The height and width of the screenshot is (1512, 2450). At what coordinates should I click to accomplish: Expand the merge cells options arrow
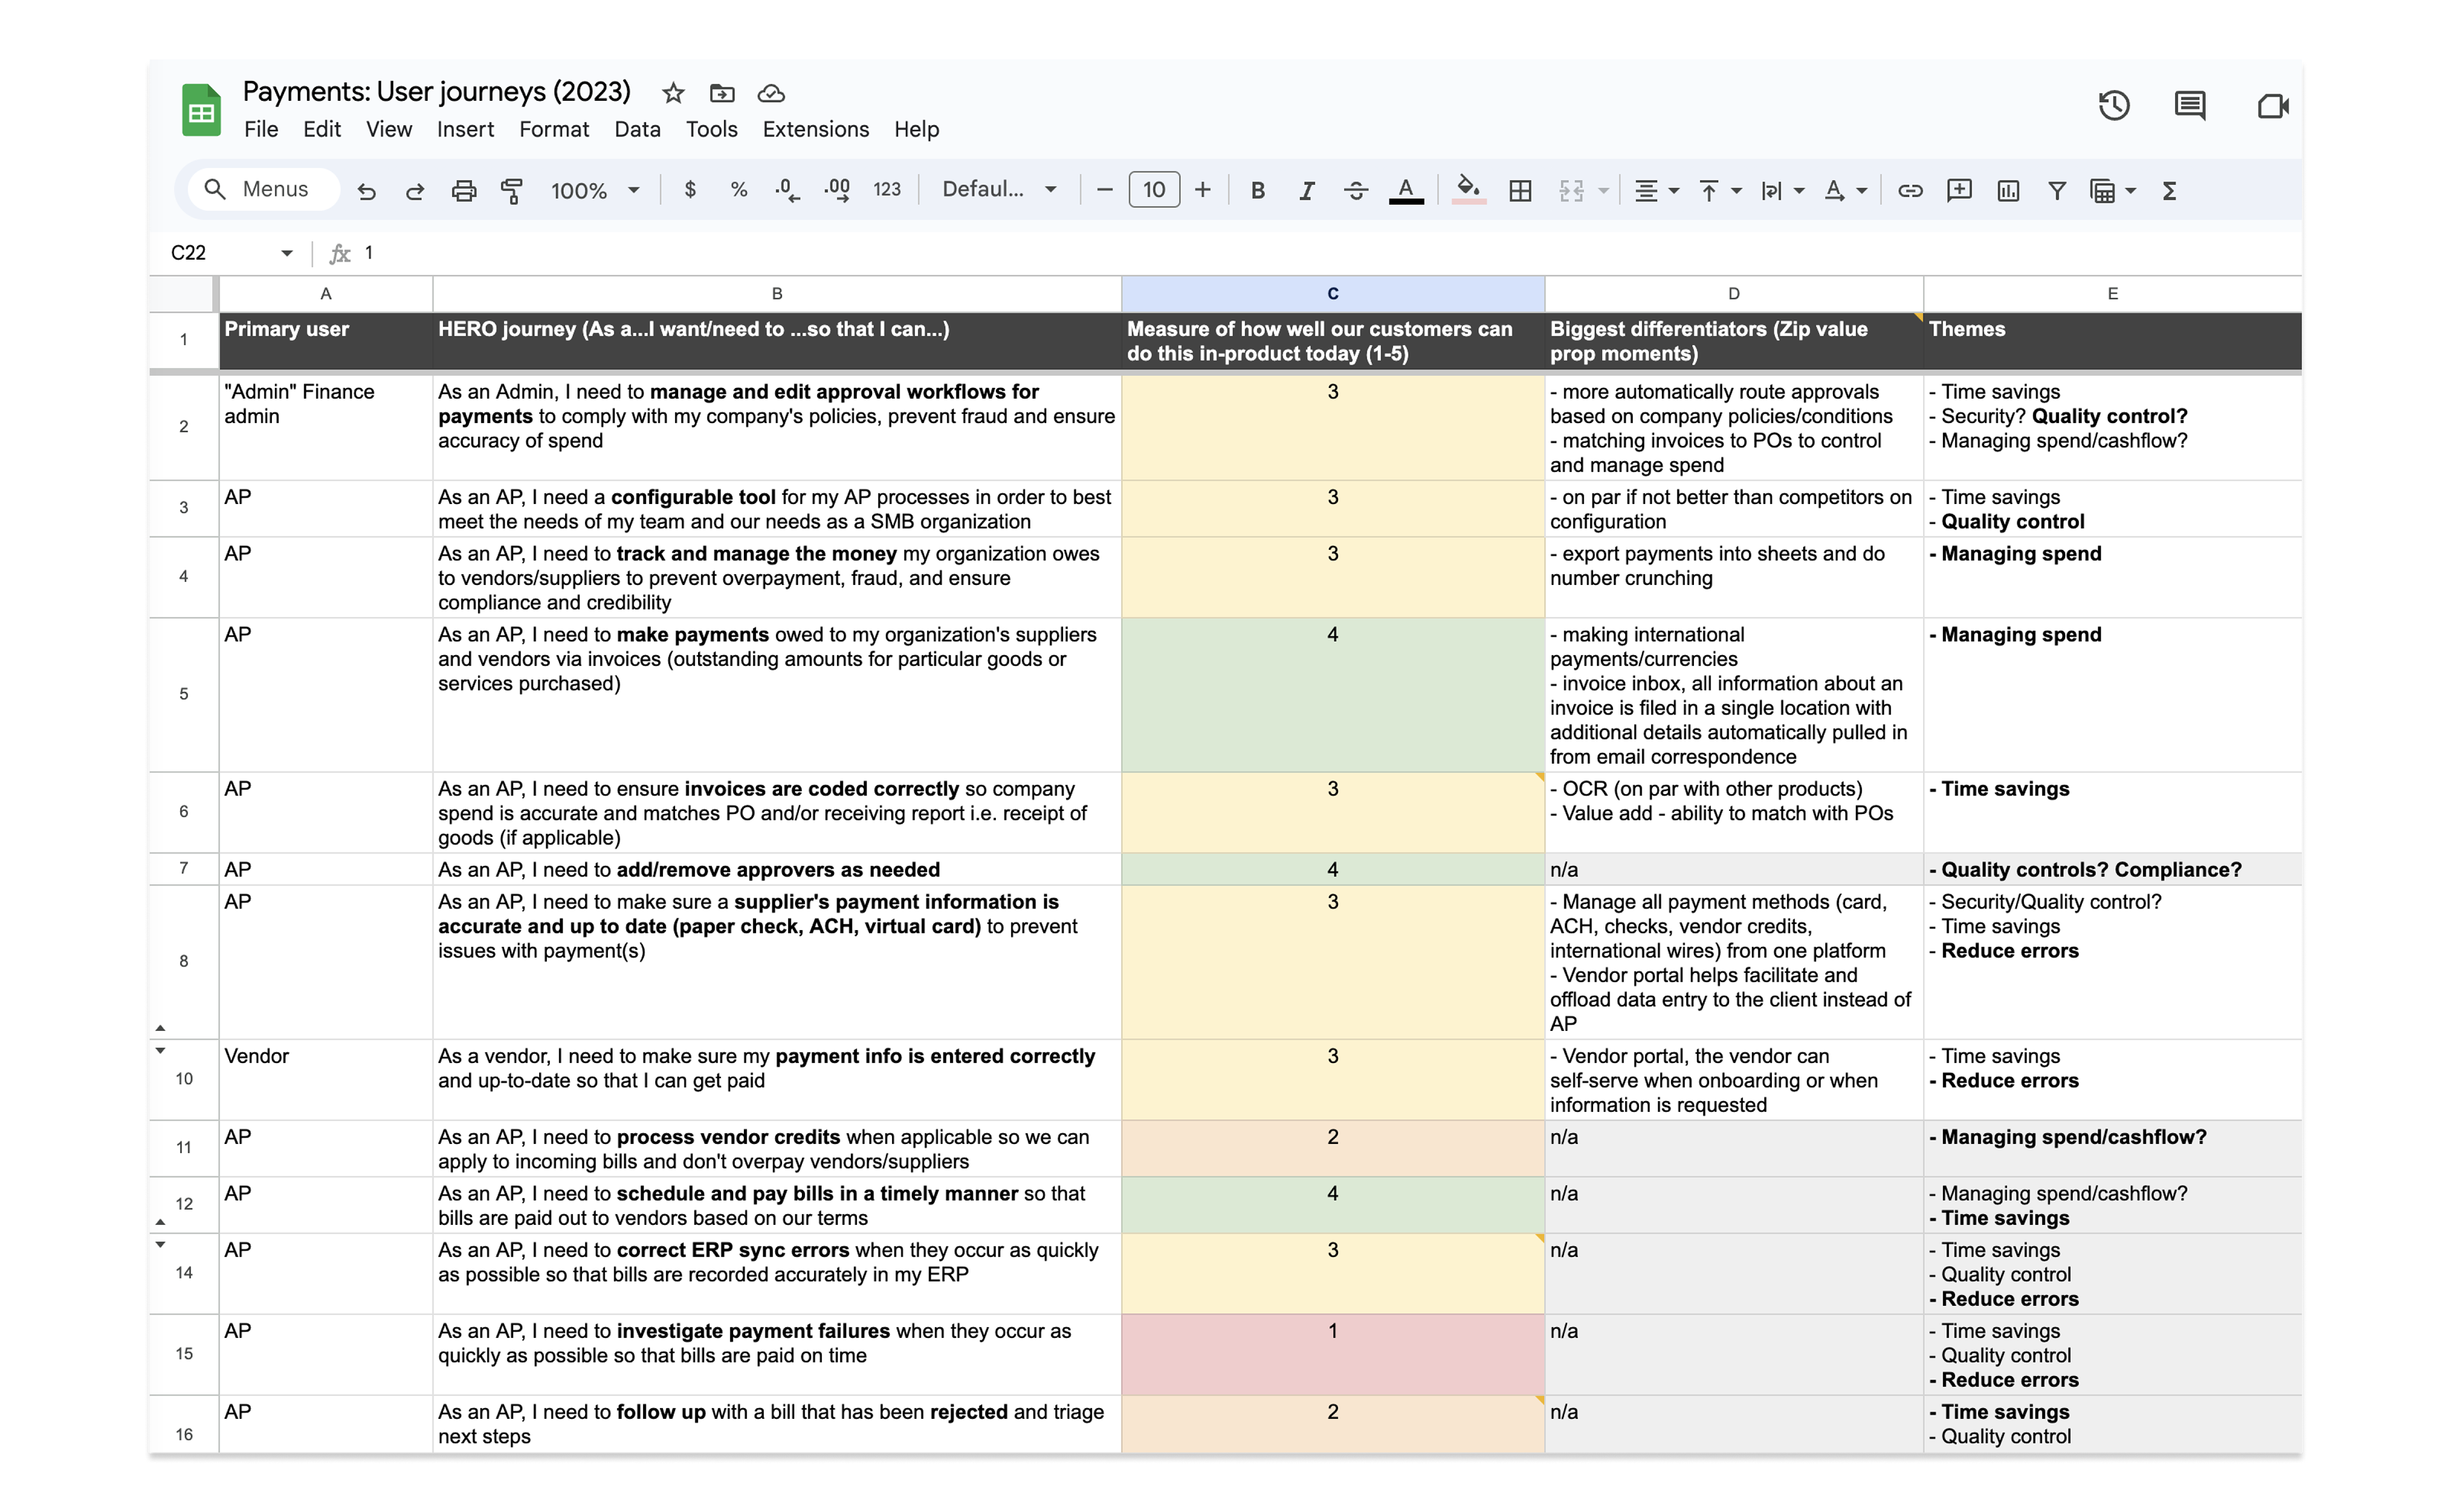(1604, 190)
